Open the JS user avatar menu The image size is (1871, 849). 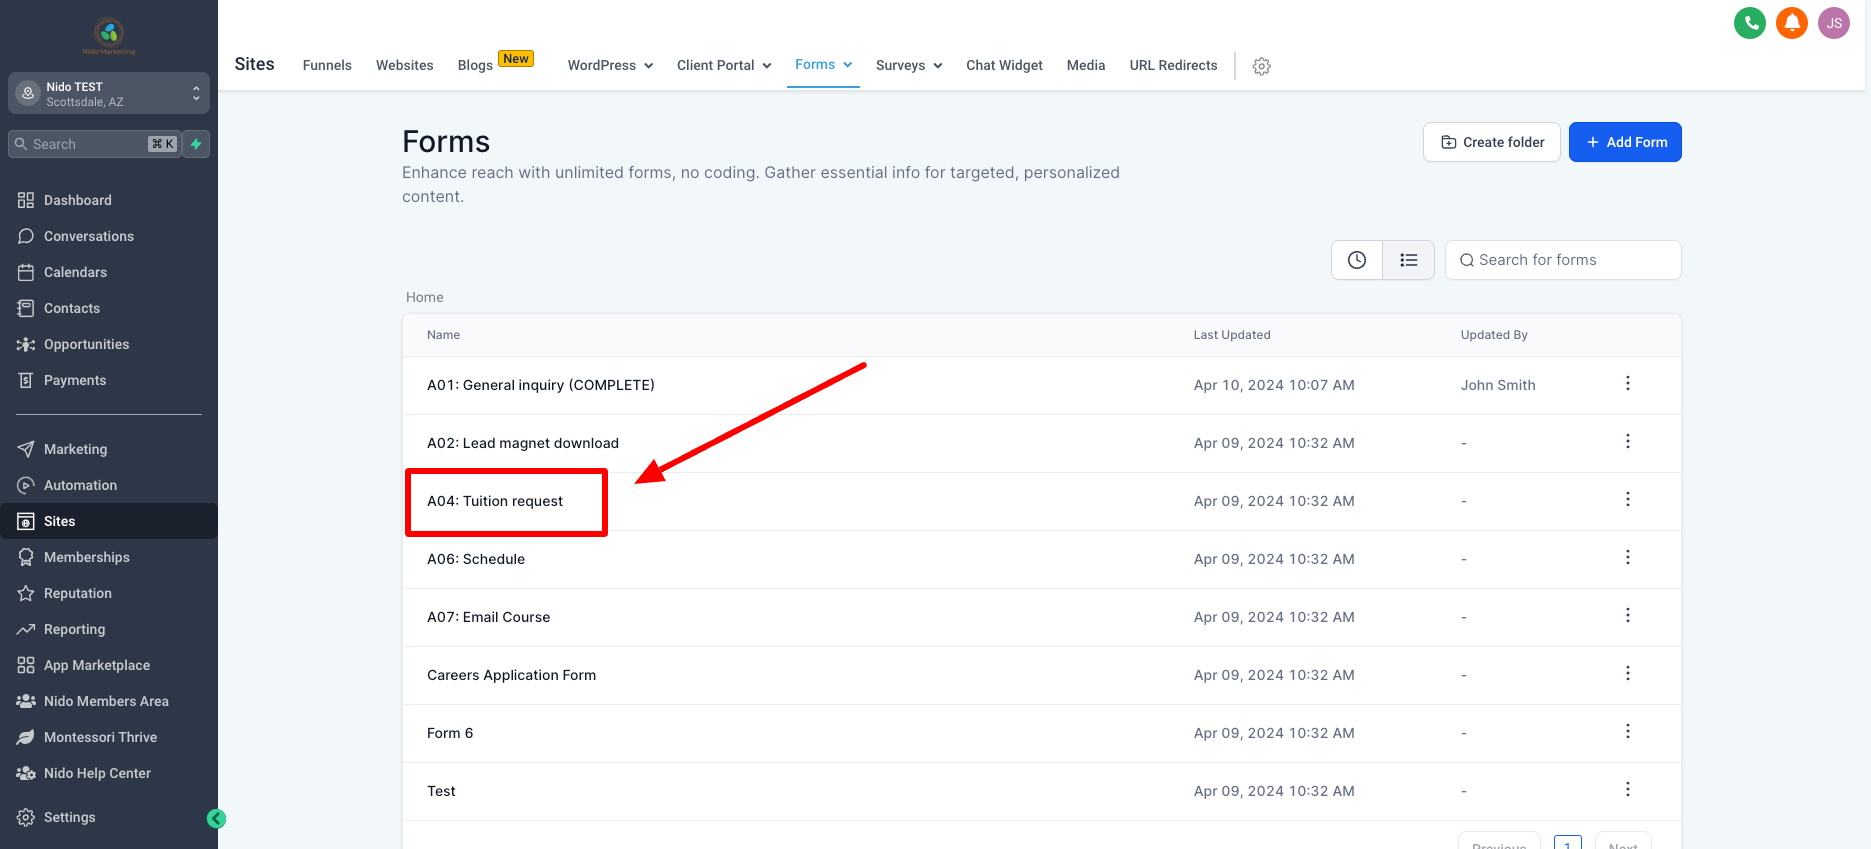click(1833, 23)
